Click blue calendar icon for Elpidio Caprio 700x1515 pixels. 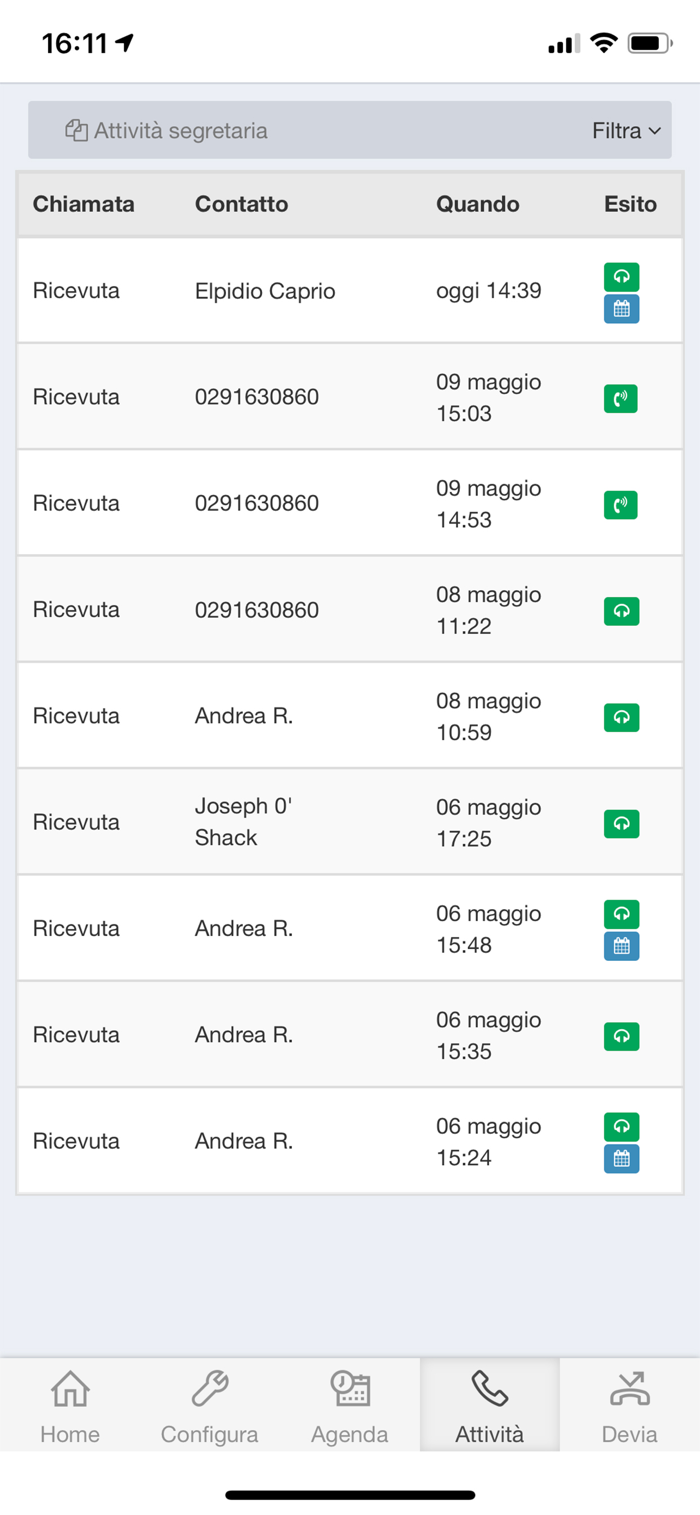point(621,308)
